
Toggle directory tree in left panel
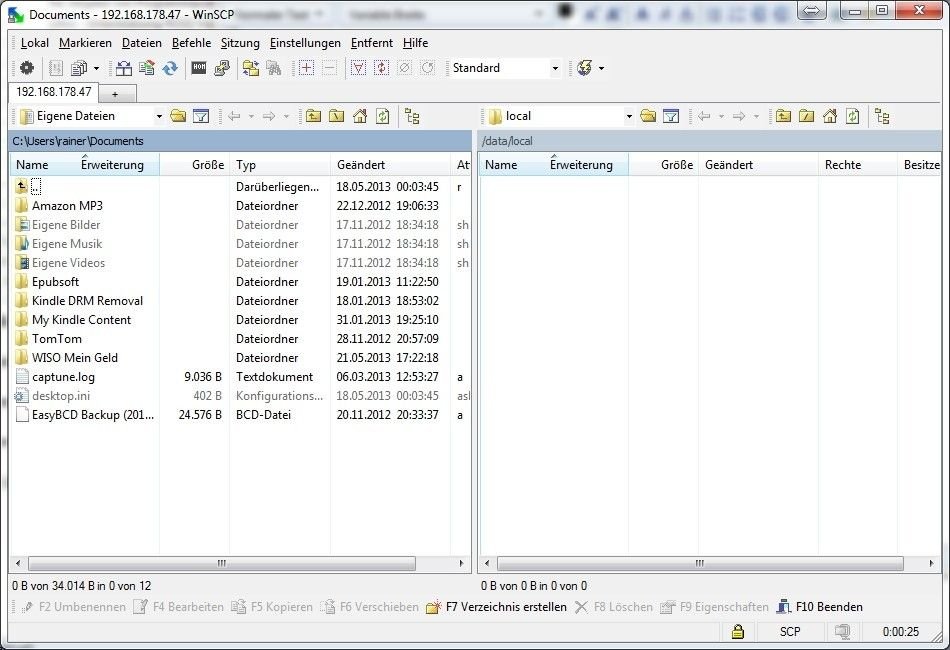413,116
